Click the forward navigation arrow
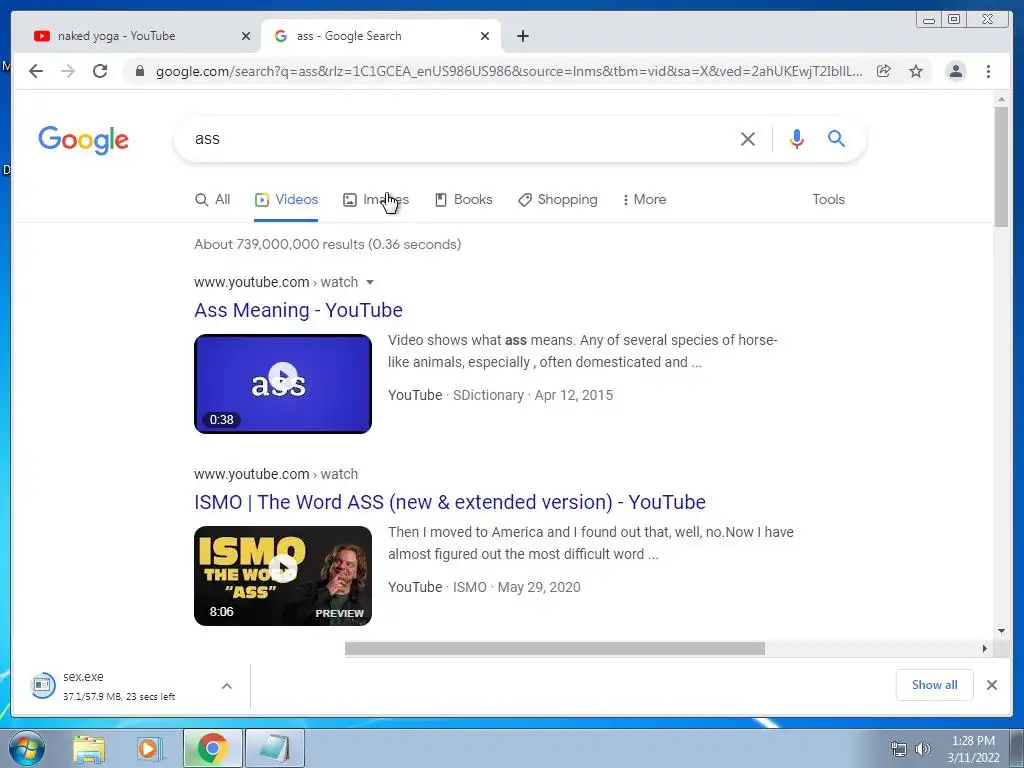Image resolution: width=1024 pixels, height=768 pixels. coord(68,71)
